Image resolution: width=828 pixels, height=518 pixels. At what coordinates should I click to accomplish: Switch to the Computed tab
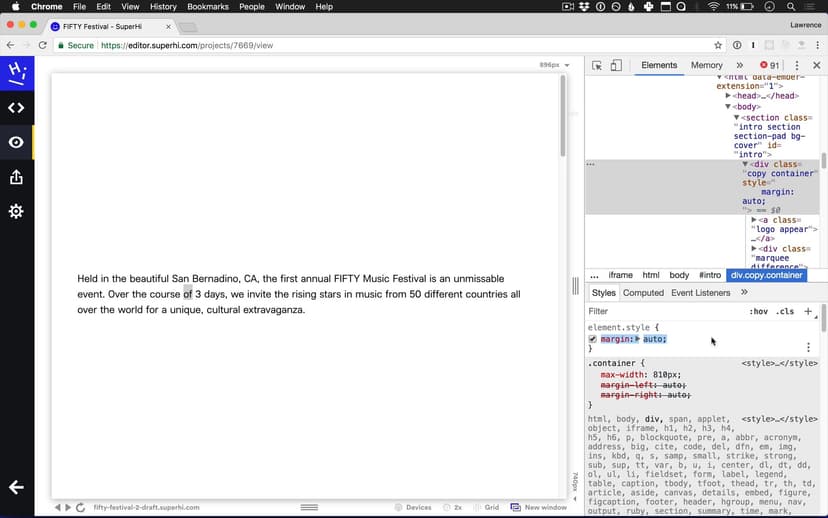coord(643,293)
